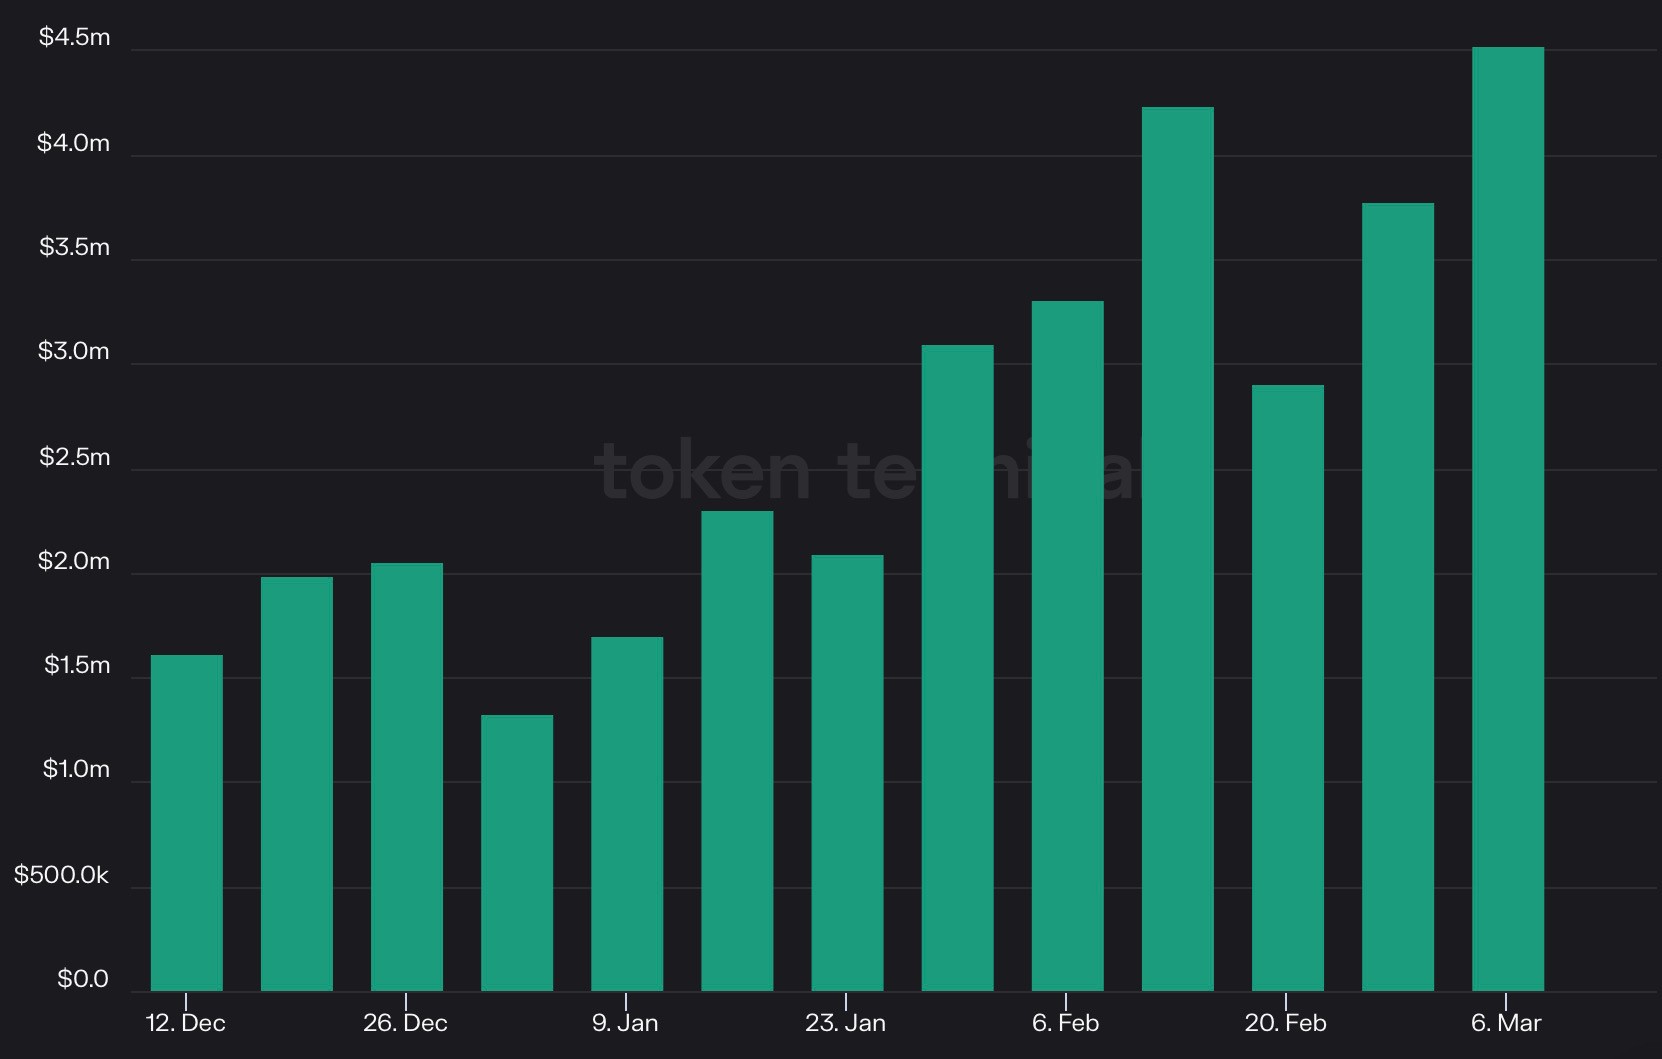This screenshot has width=1662, height=1059.
Task: Click the 12. Dec x-axis label
Action: [186, 1023]
